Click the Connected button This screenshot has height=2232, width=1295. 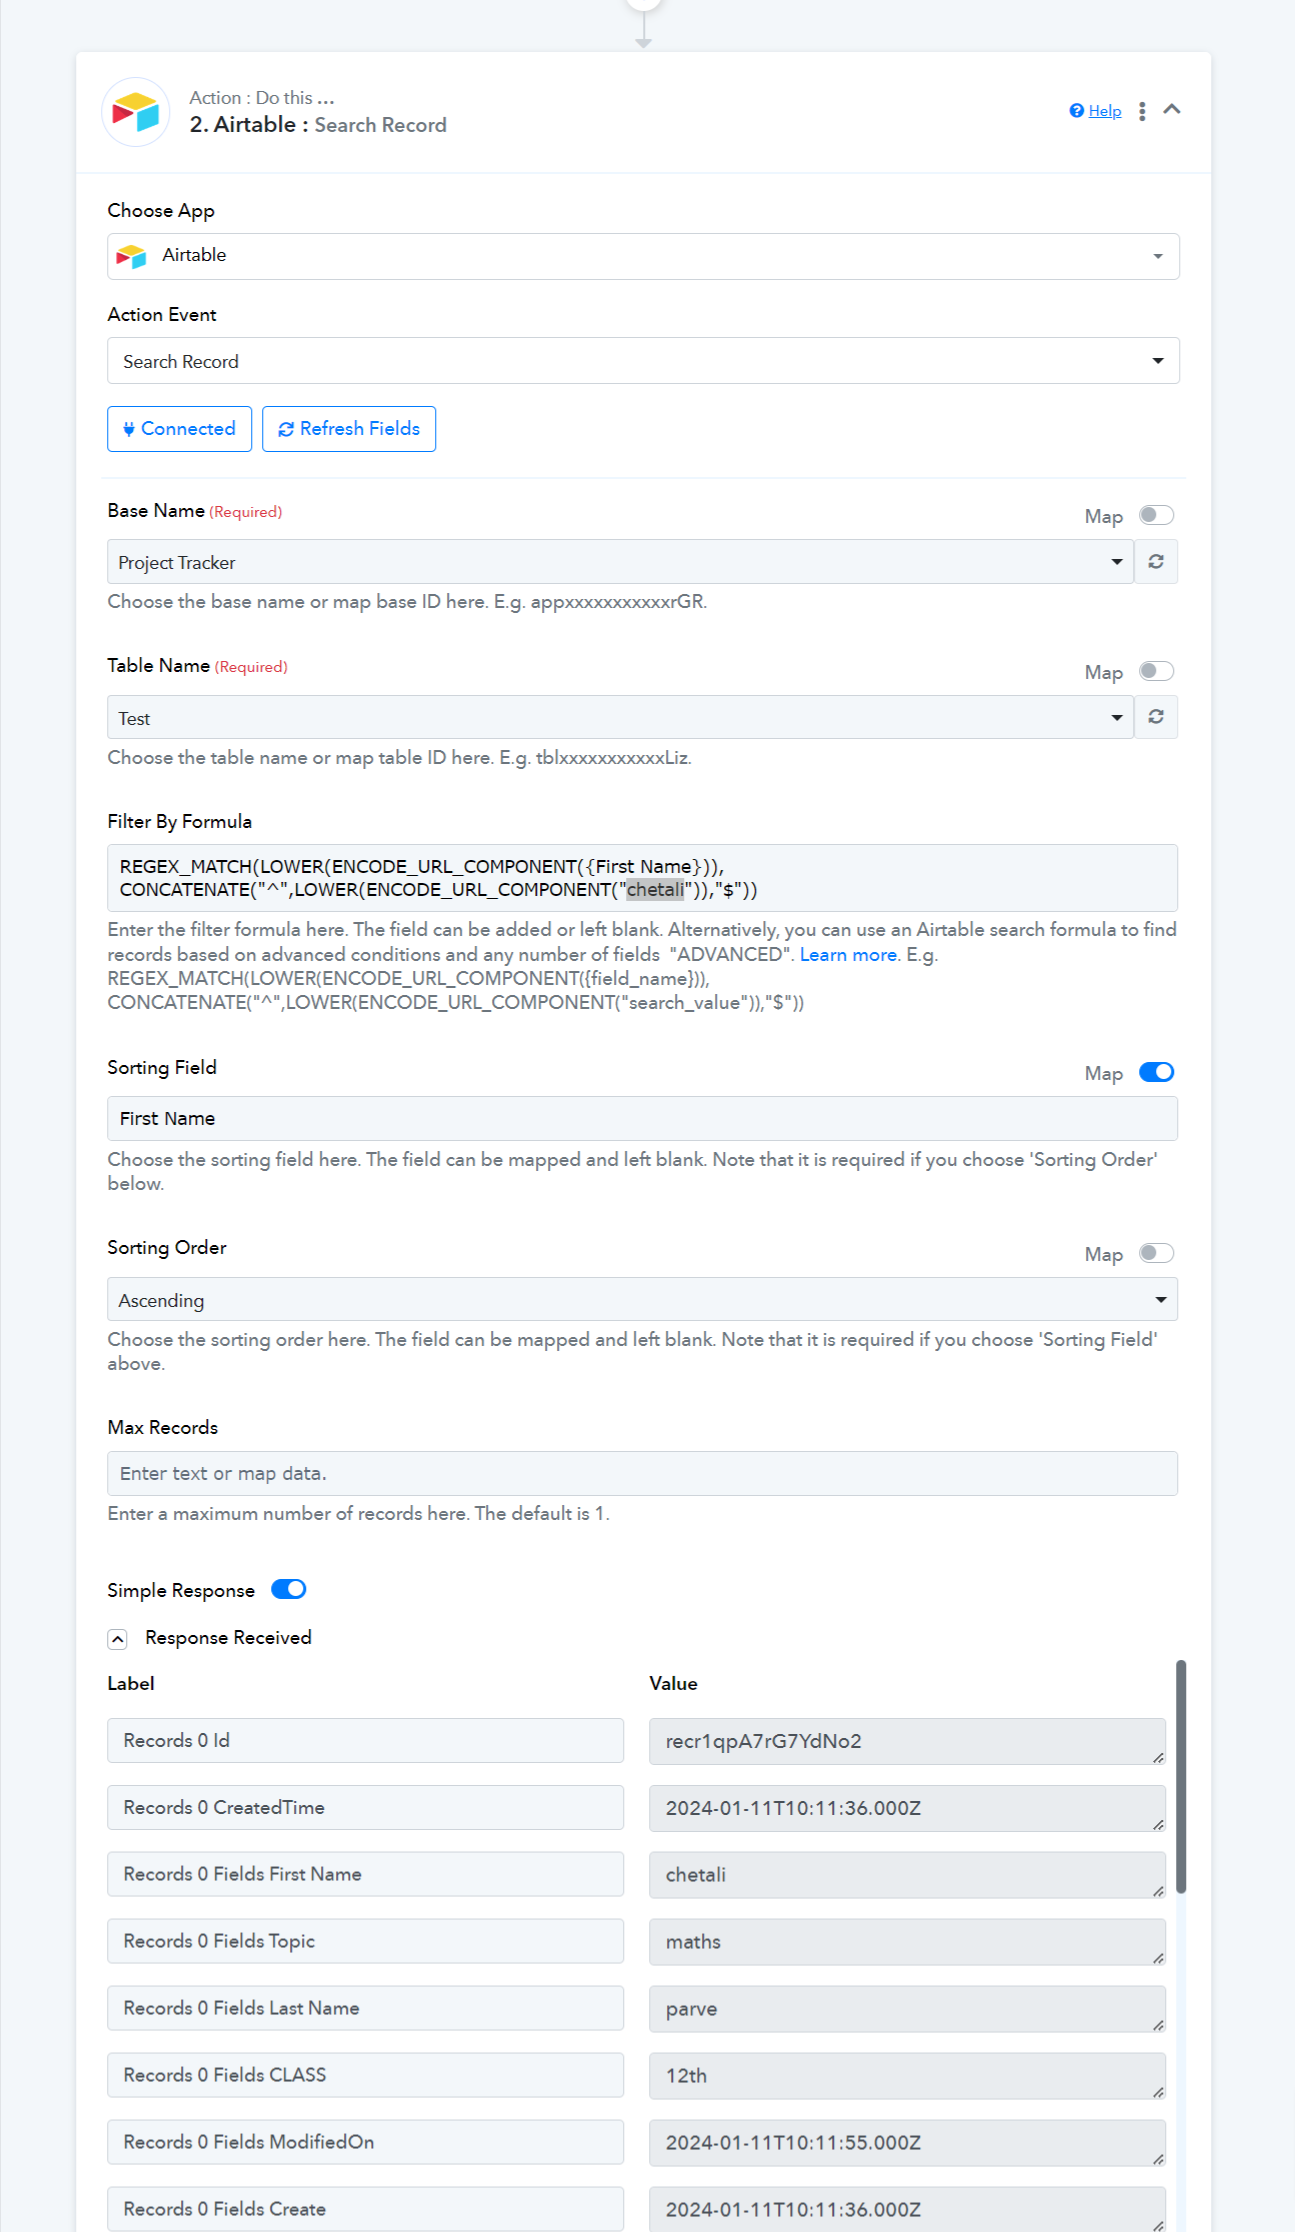click(x=179, y=429)
